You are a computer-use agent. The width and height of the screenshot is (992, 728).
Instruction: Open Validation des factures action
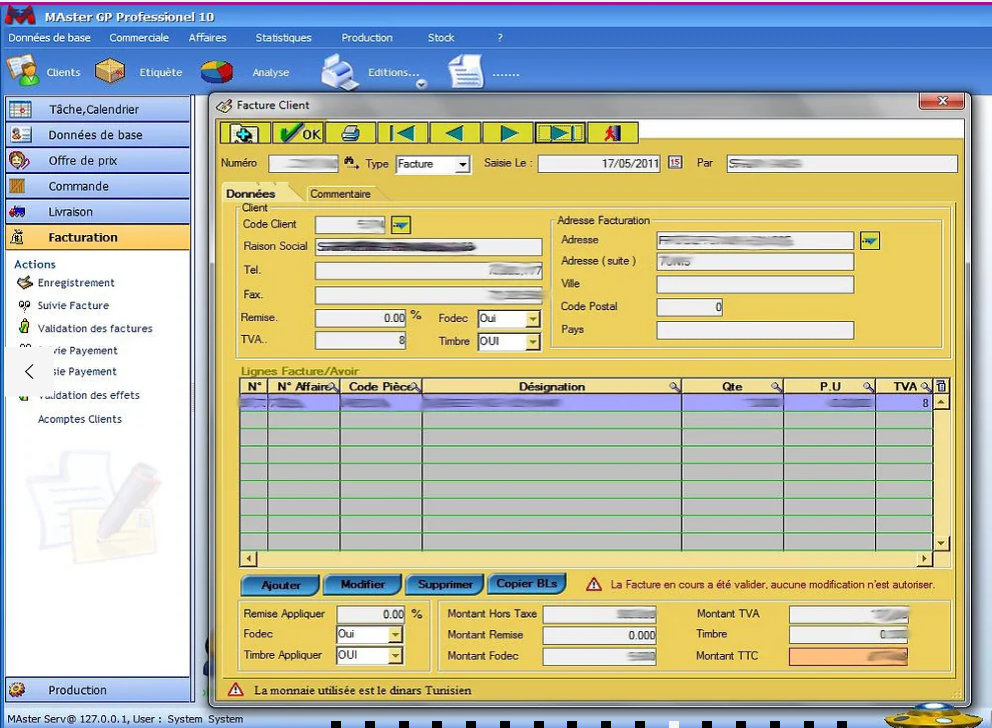coord(94,328)
